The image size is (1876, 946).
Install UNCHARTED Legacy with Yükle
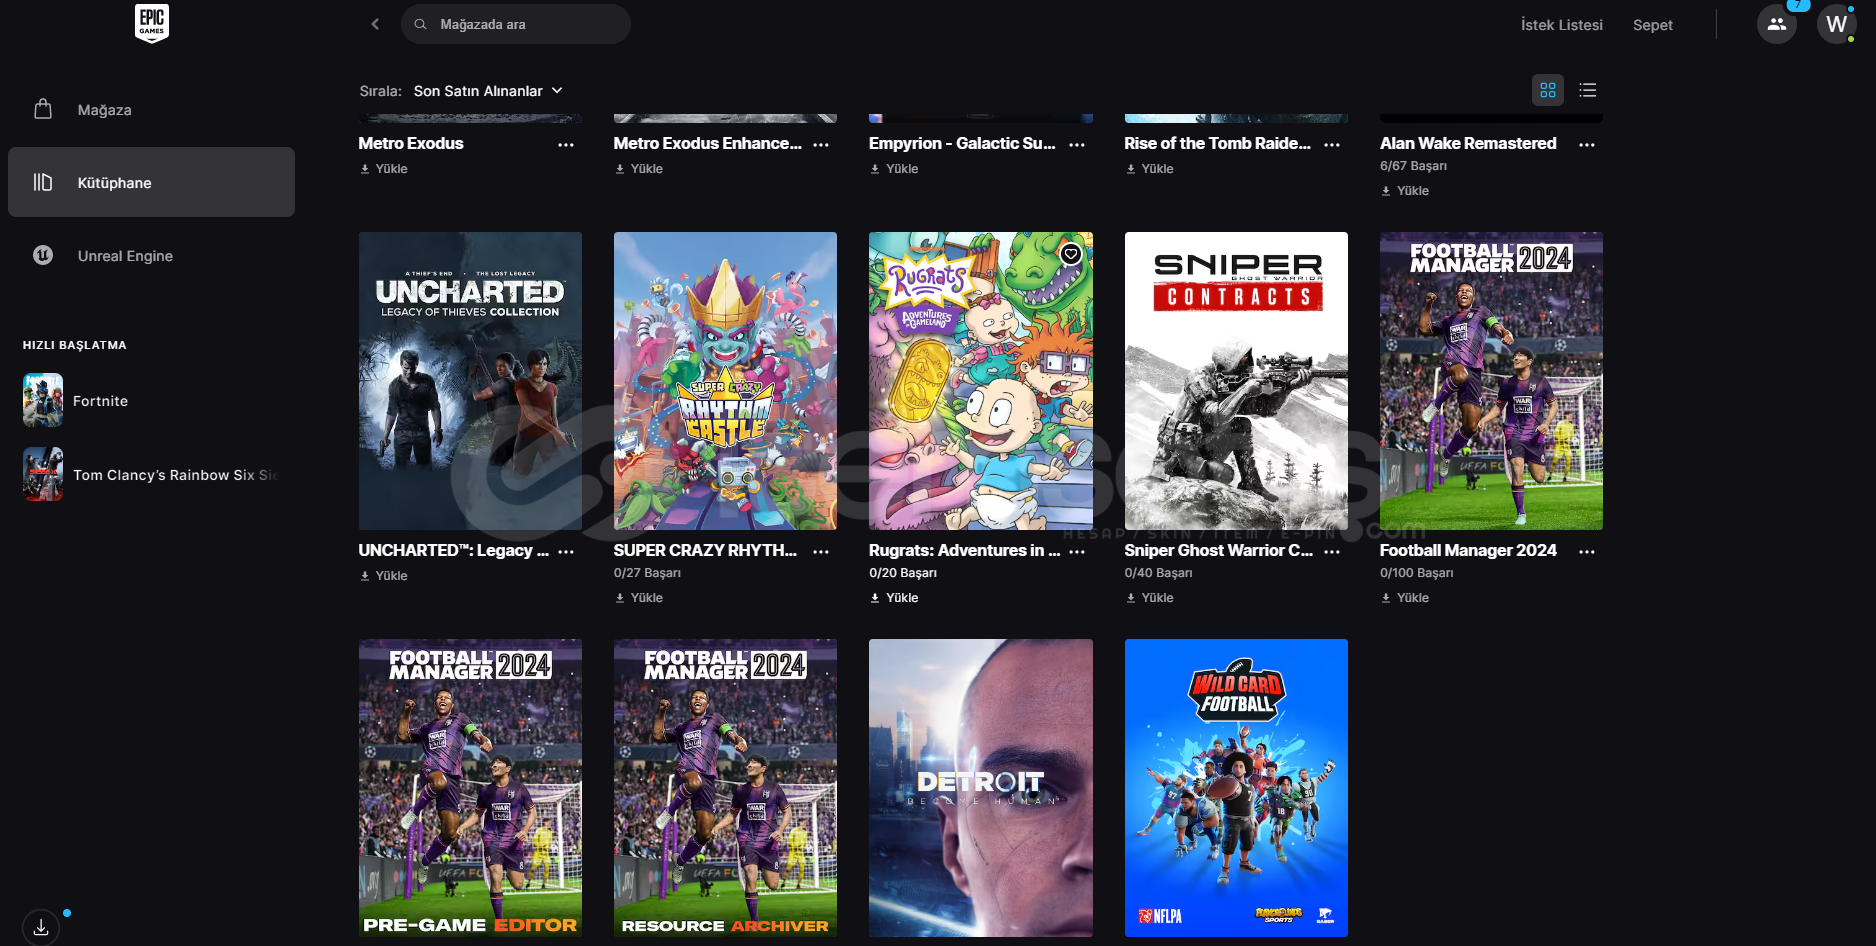click(x=384, y=576)
